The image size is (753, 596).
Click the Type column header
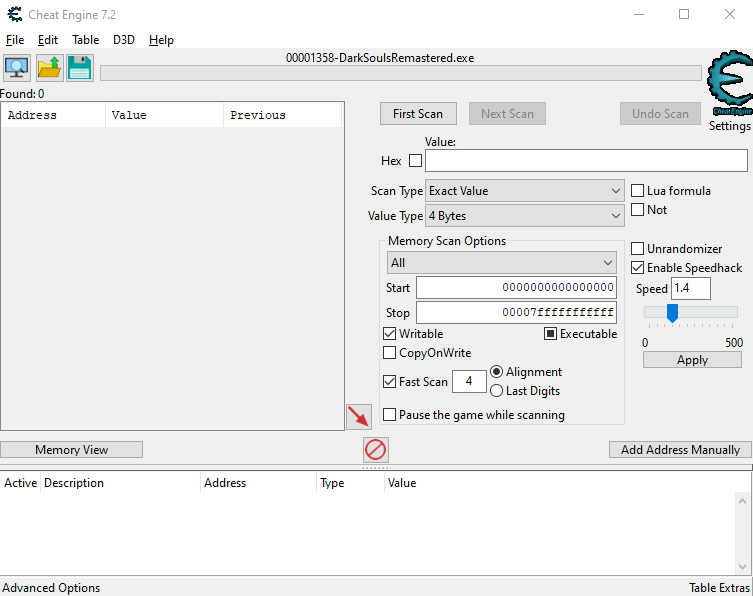351,483
